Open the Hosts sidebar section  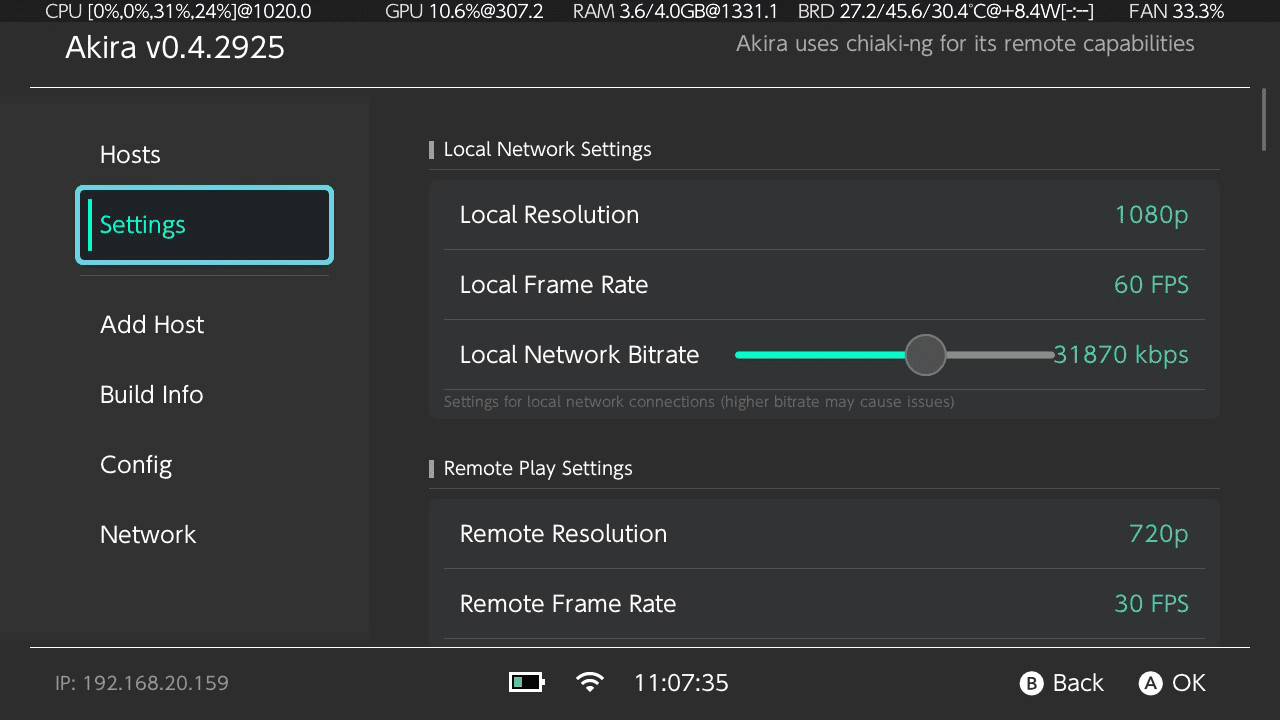204,155
